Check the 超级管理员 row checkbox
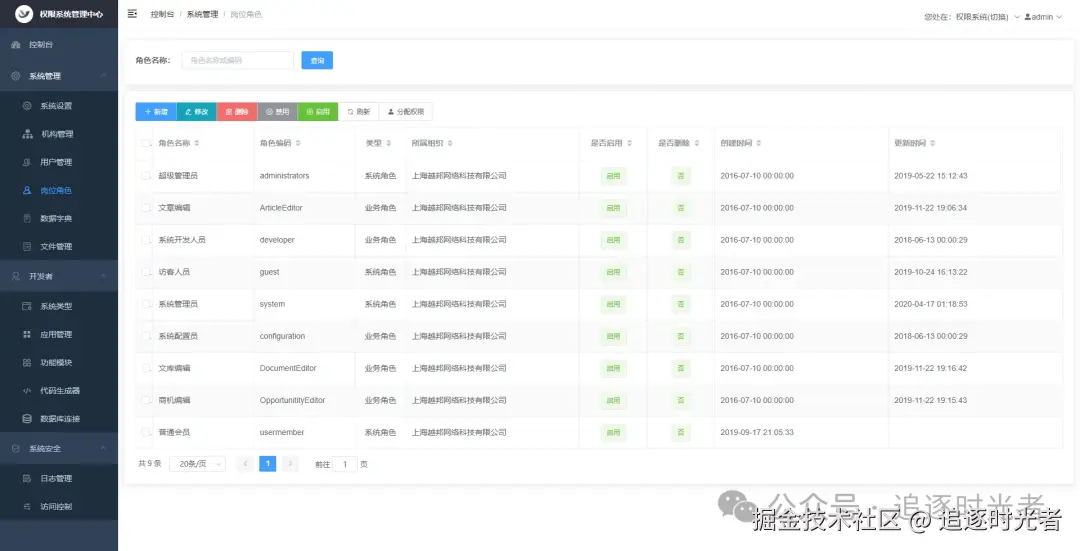This screenshot has height=551, width=1080. (145, 176)
